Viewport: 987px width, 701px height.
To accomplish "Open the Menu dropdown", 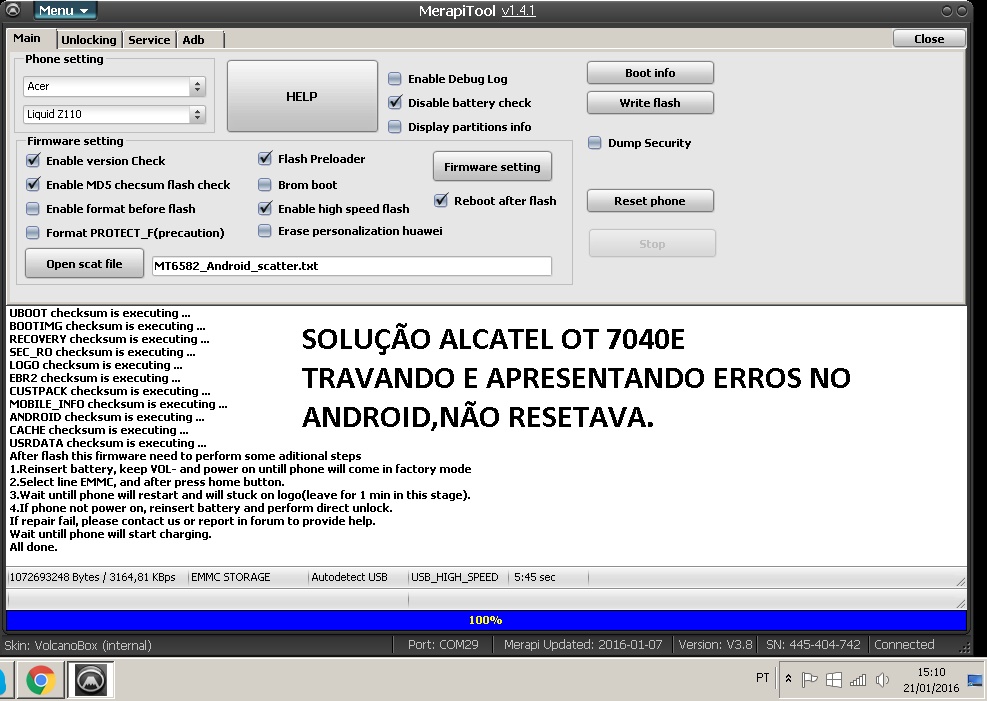I will pyautogui.click(x=63, y=11).
